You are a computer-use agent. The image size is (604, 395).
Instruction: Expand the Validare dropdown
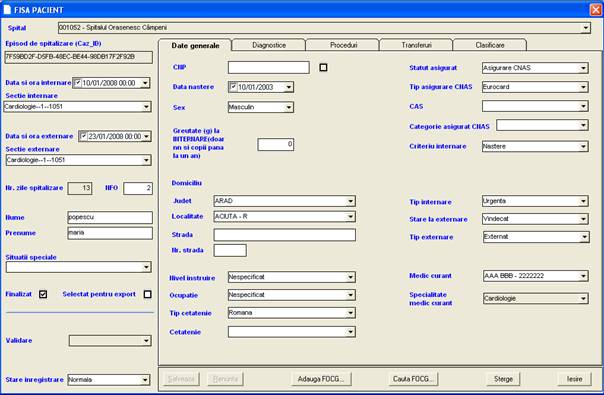point(146,341)
